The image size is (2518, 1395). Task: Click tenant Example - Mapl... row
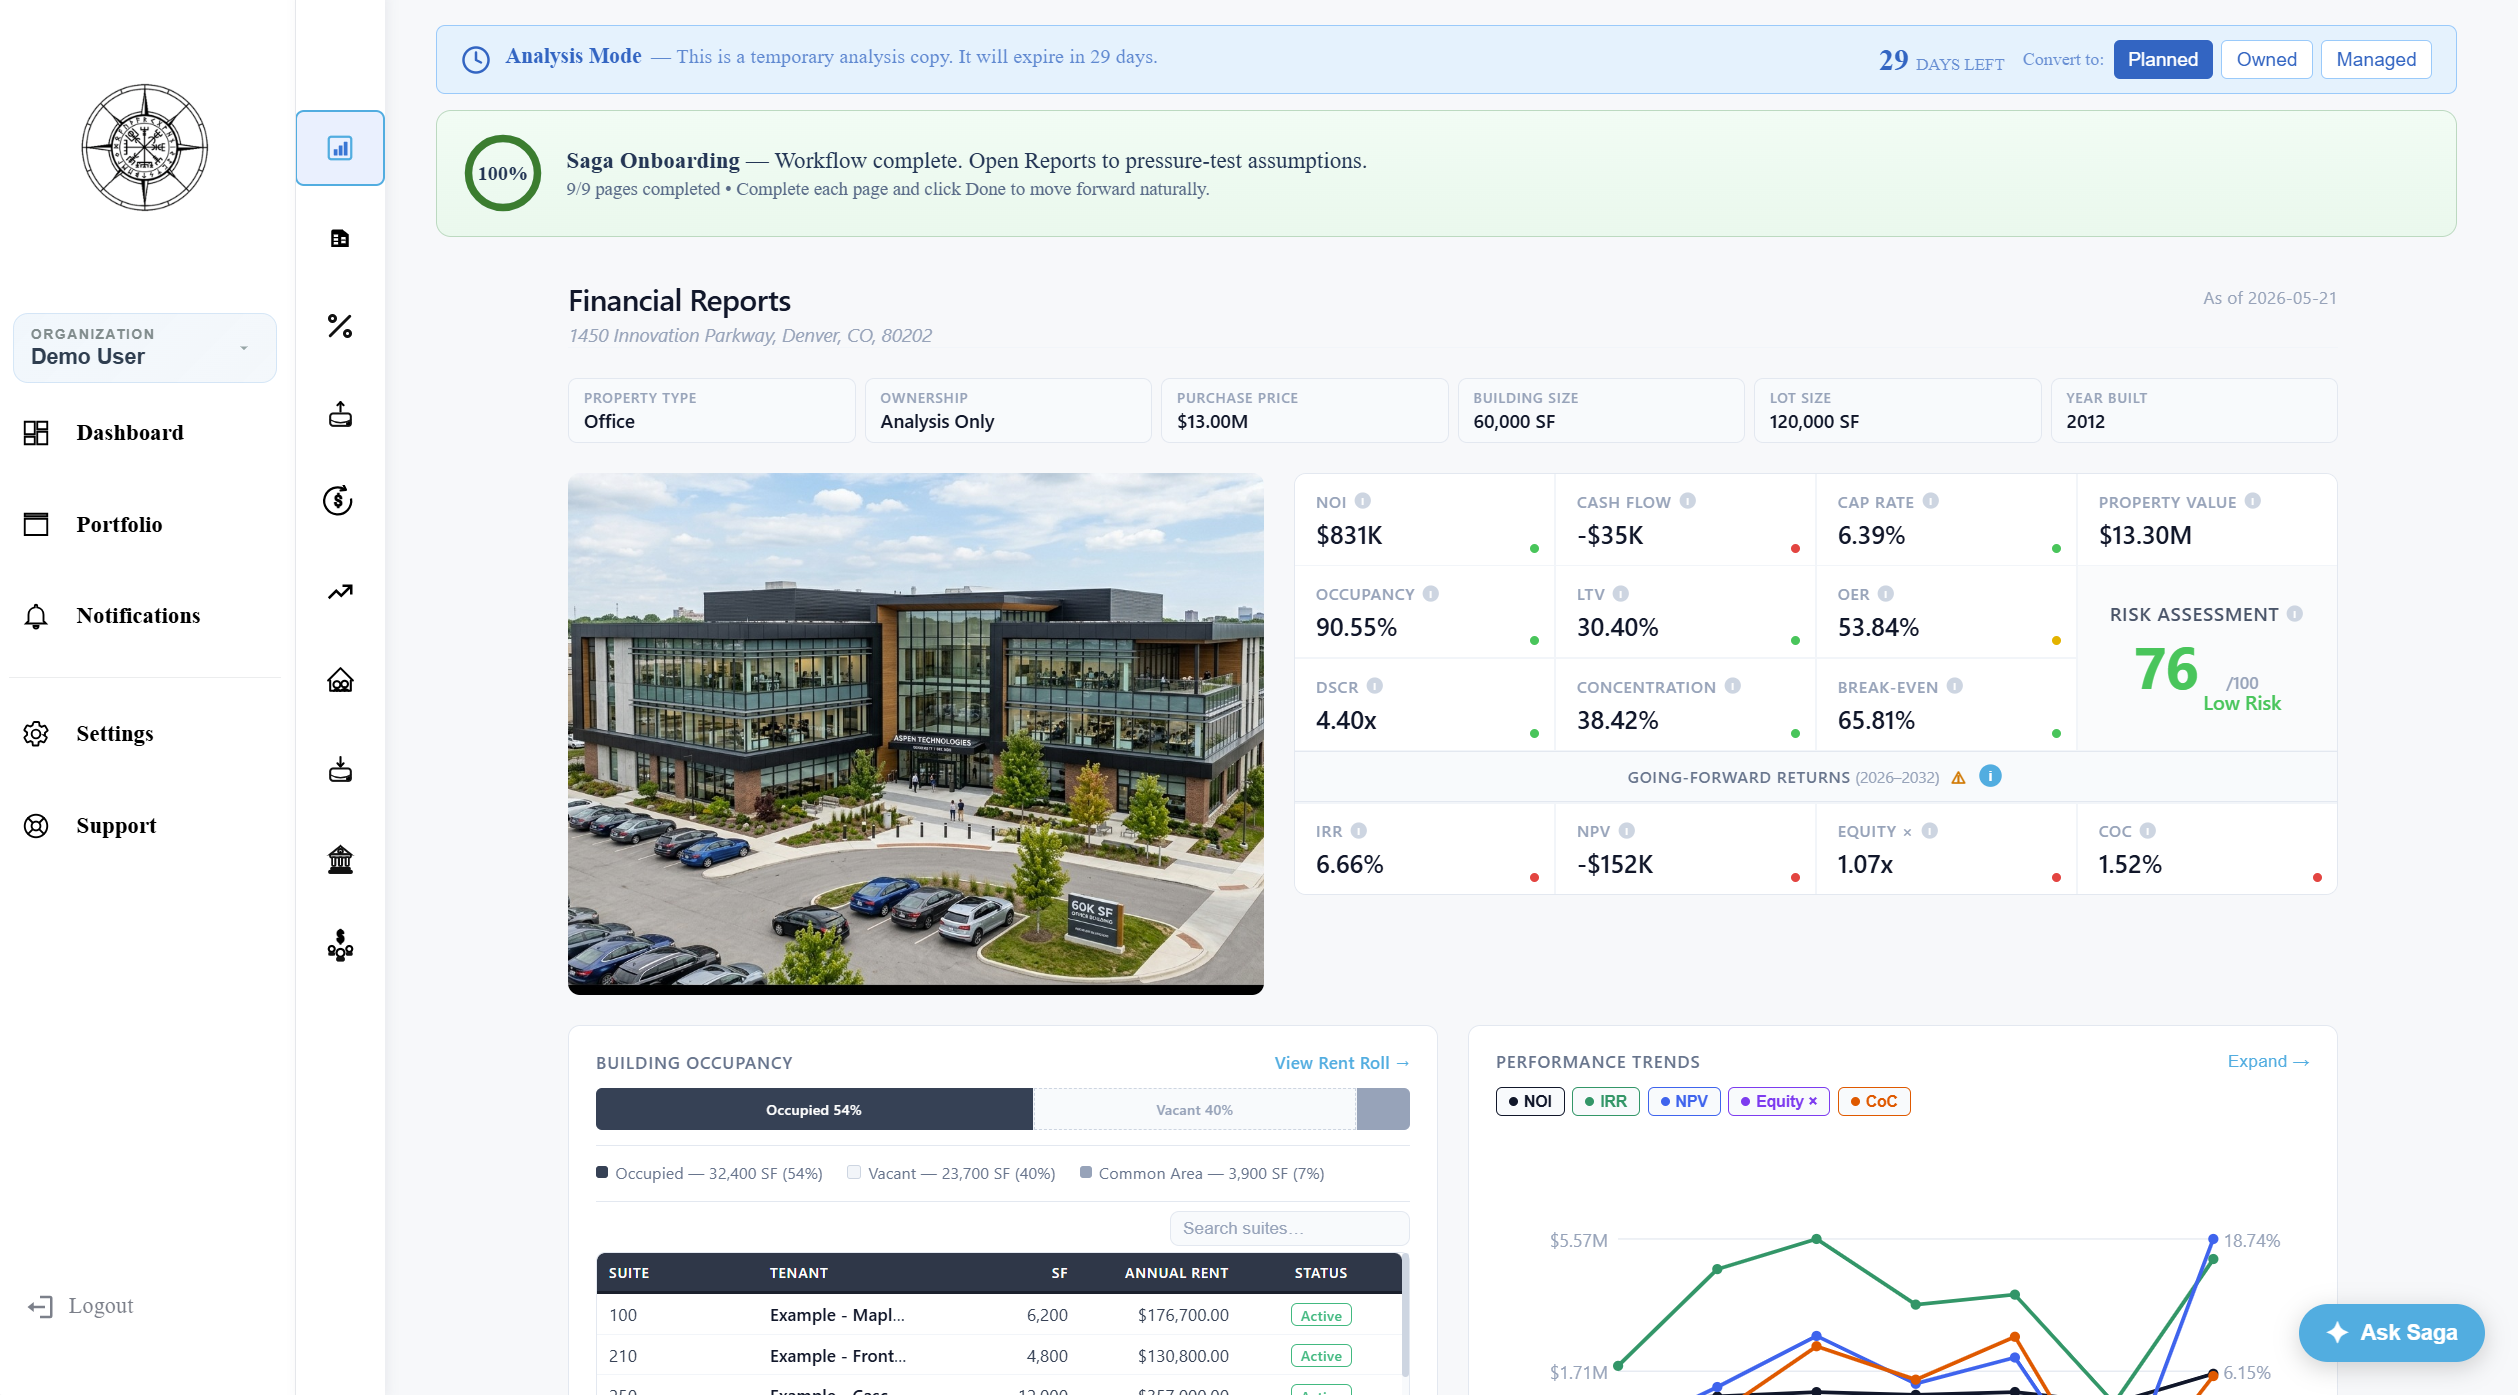998,1315
